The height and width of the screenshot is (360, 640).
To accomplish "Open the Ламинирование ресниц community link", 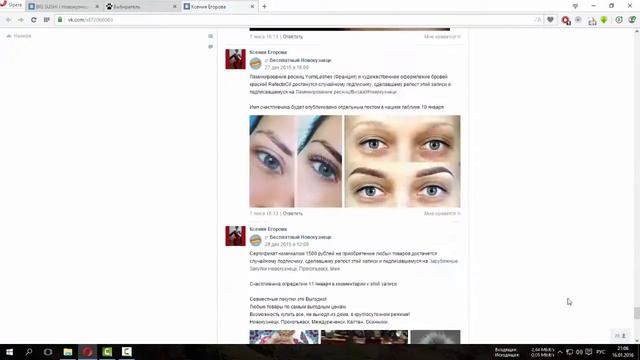I will pos(346,92).
